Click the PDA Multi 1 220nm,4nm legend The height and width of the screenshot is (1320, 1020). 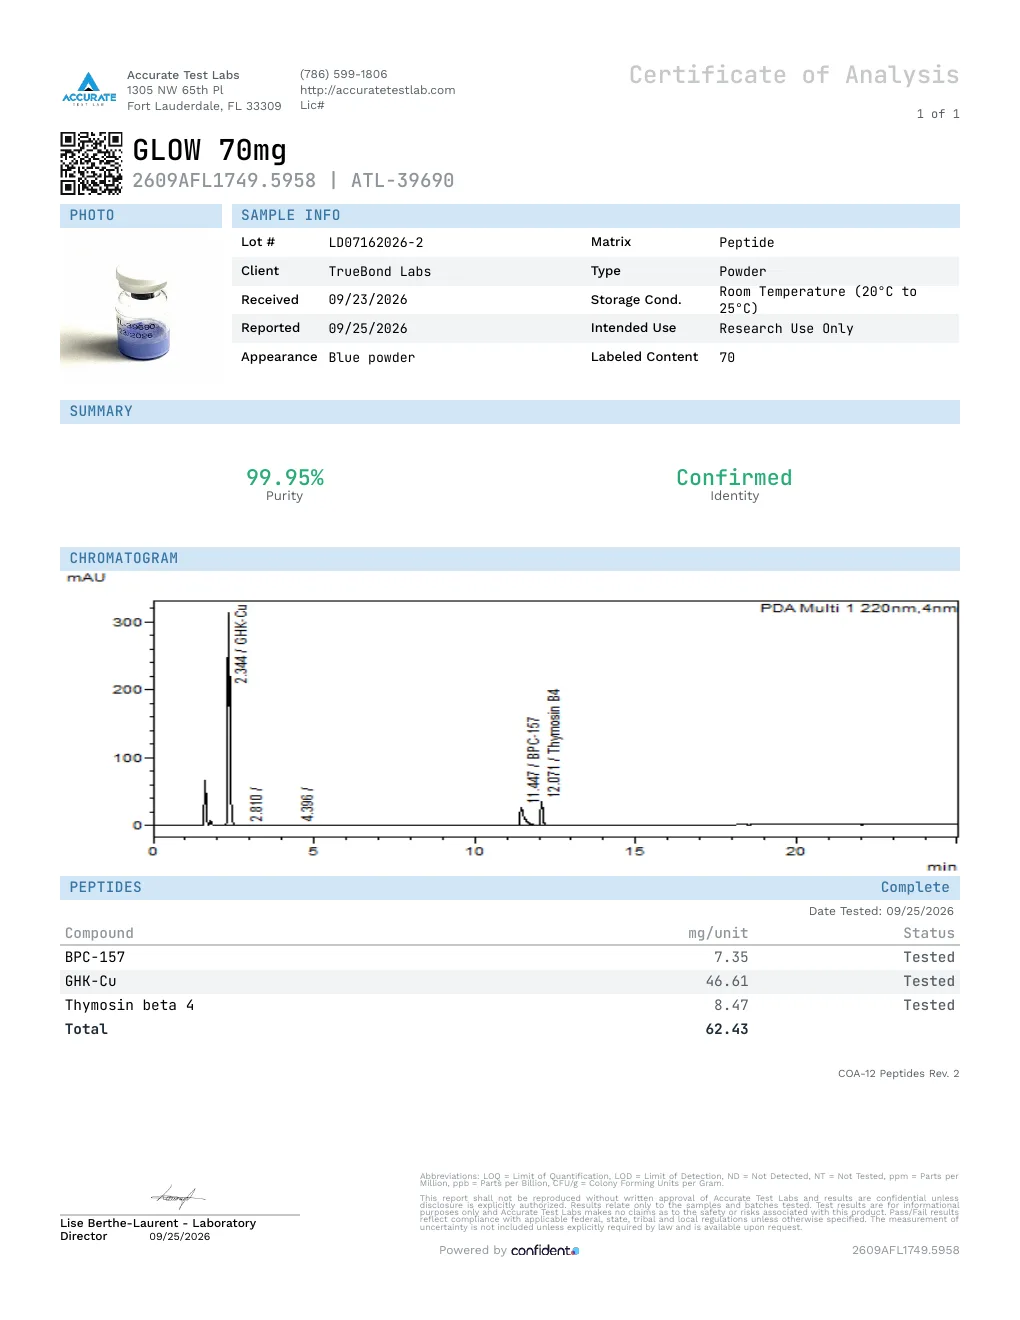pos(858,608)
